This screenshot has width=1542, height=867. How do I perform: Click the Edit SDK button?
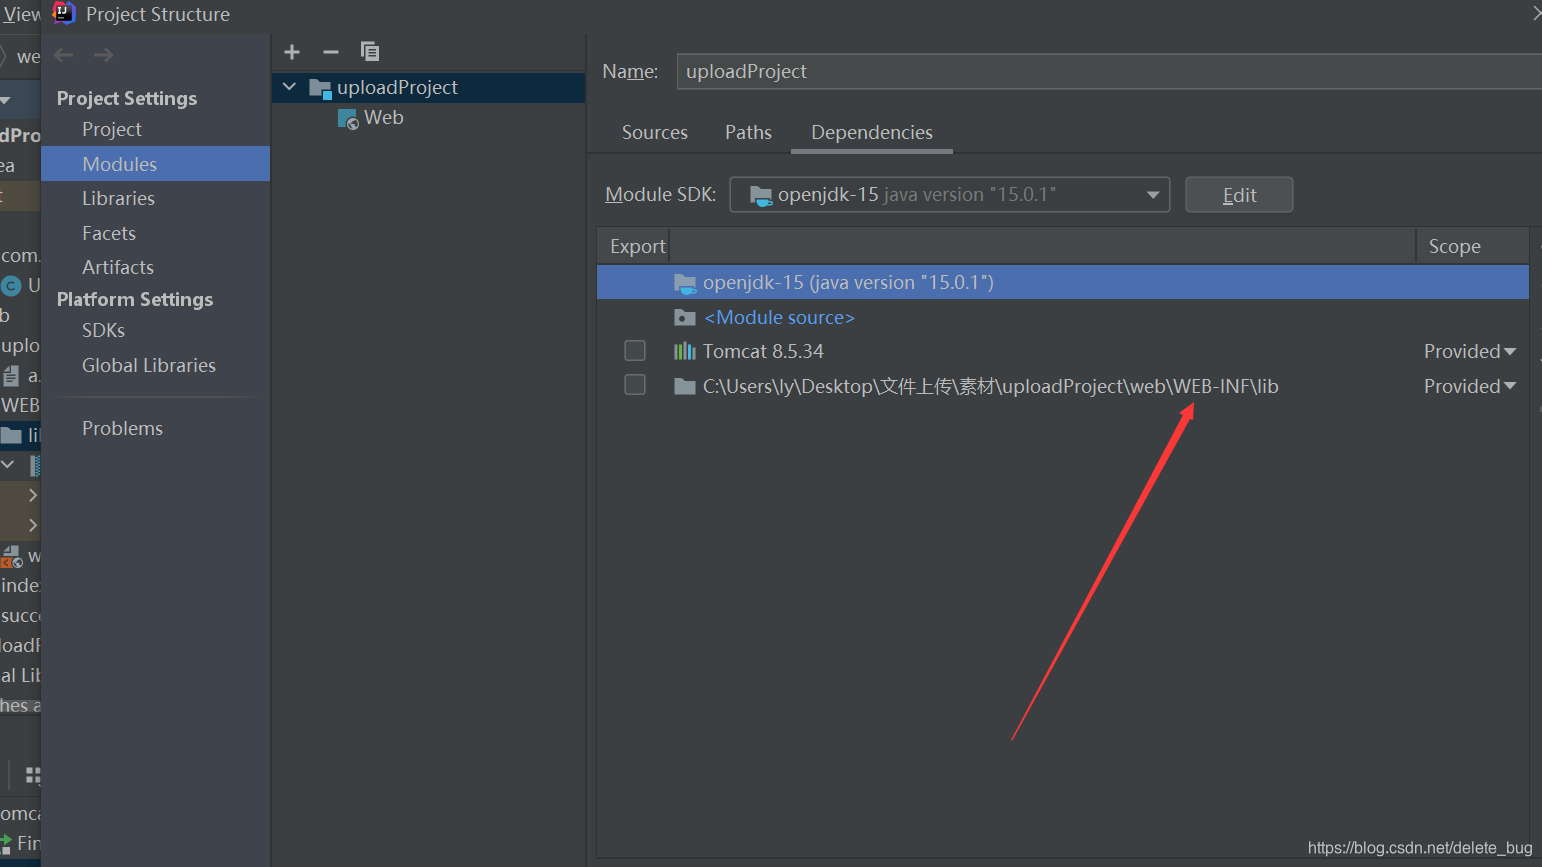pyautogui.click(x=1239, y=195)
